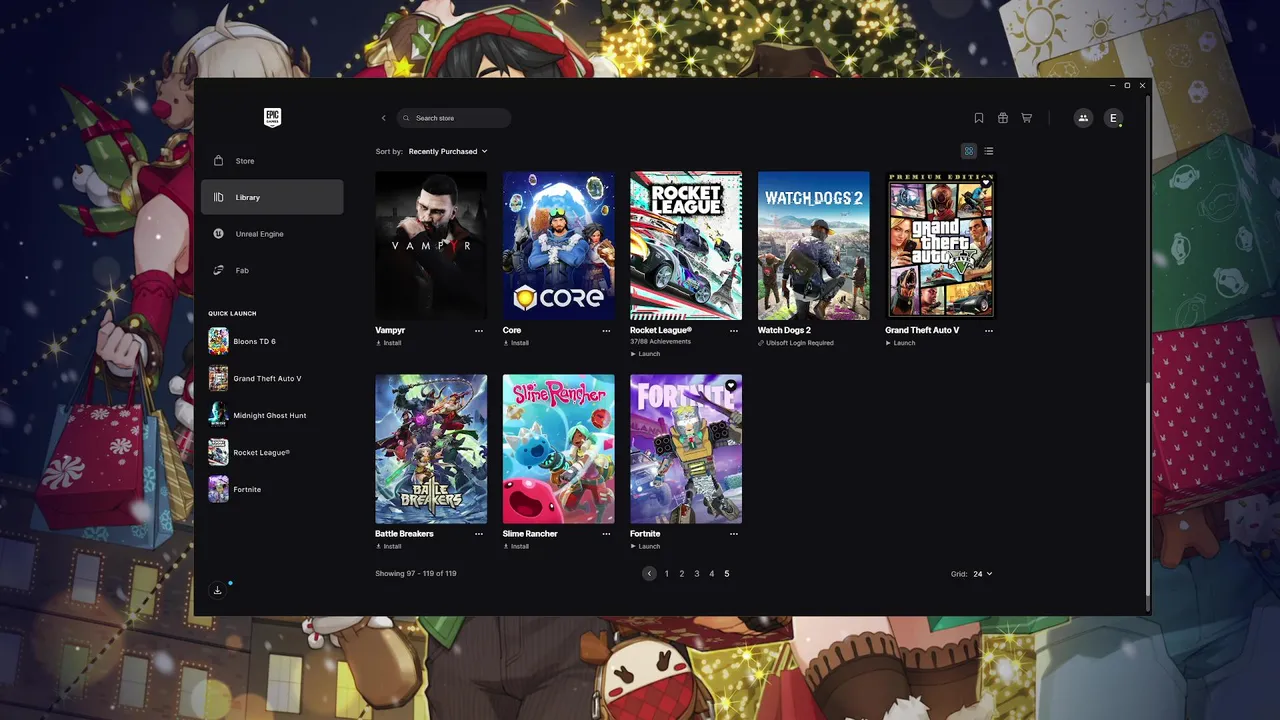The width and height of the screenshot is (1280, 720).
Task: Install Core
Action: 516,343
